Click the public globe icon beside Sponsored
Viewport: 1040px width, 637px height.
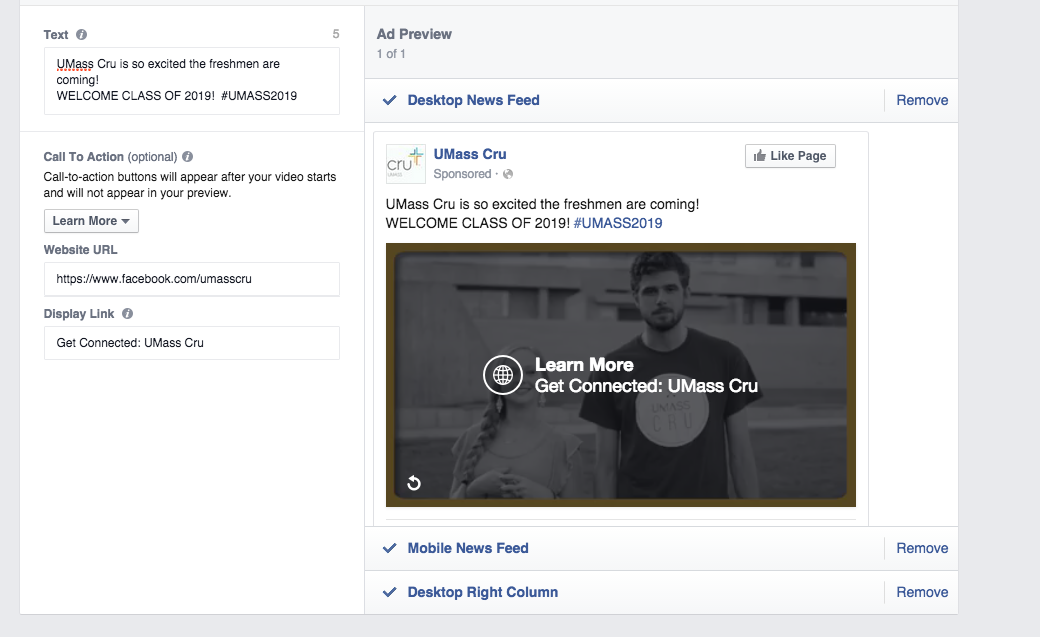coord(508,174)
